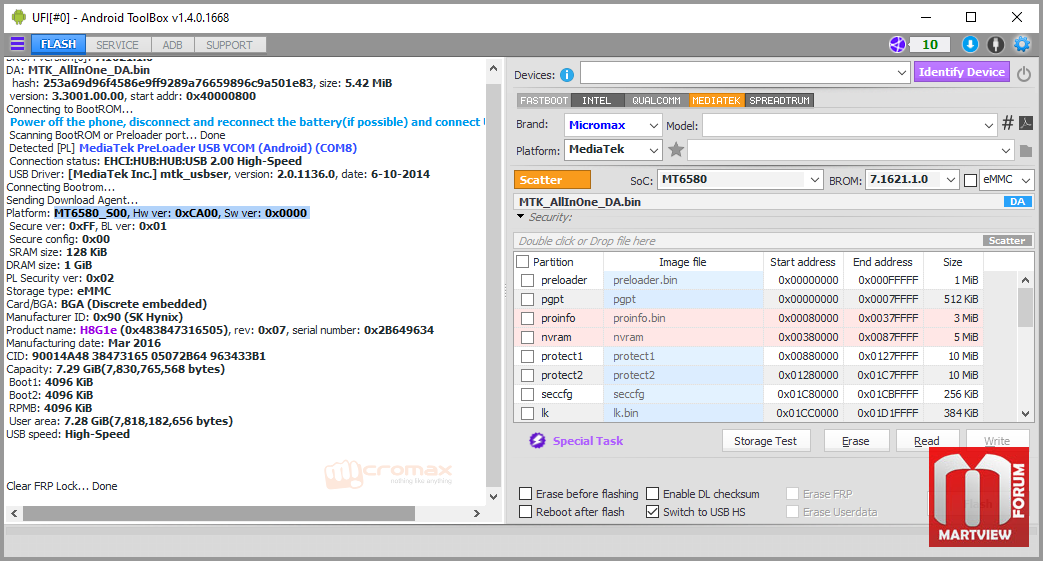Click the folder browse icon
Screen dimensions: 1043x561
pos(1026,151)
